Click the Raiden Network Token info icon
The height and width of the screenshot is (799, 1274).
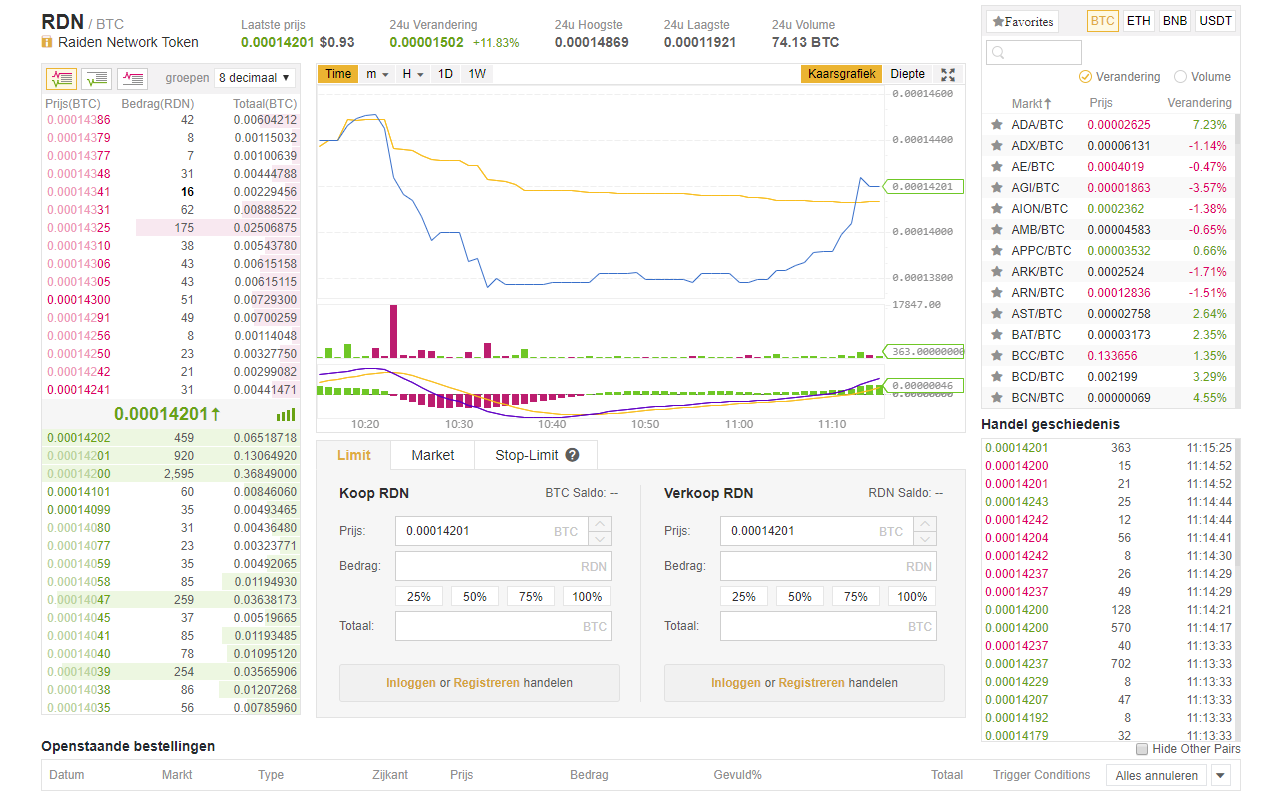coord(47,43)
